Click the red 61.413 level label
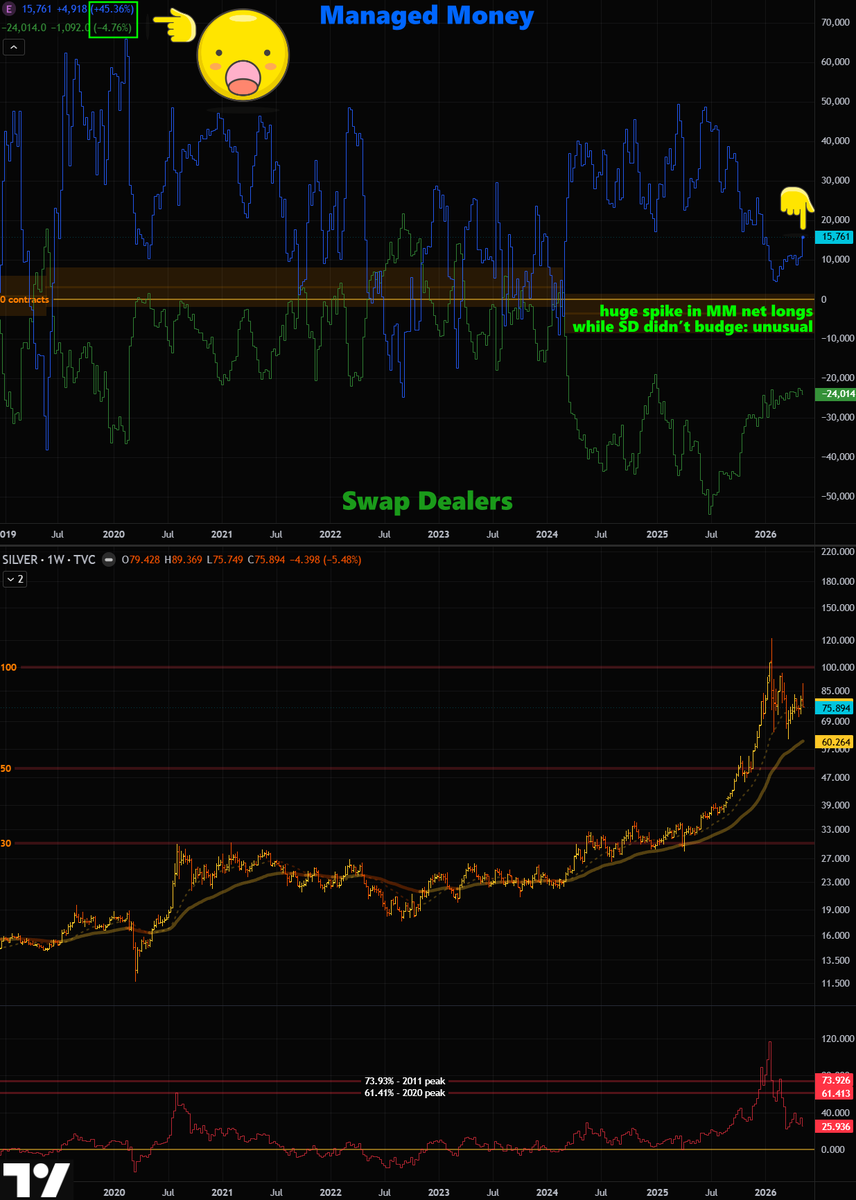Screen dimensions: 856x1200 (x=834, y=1094)
